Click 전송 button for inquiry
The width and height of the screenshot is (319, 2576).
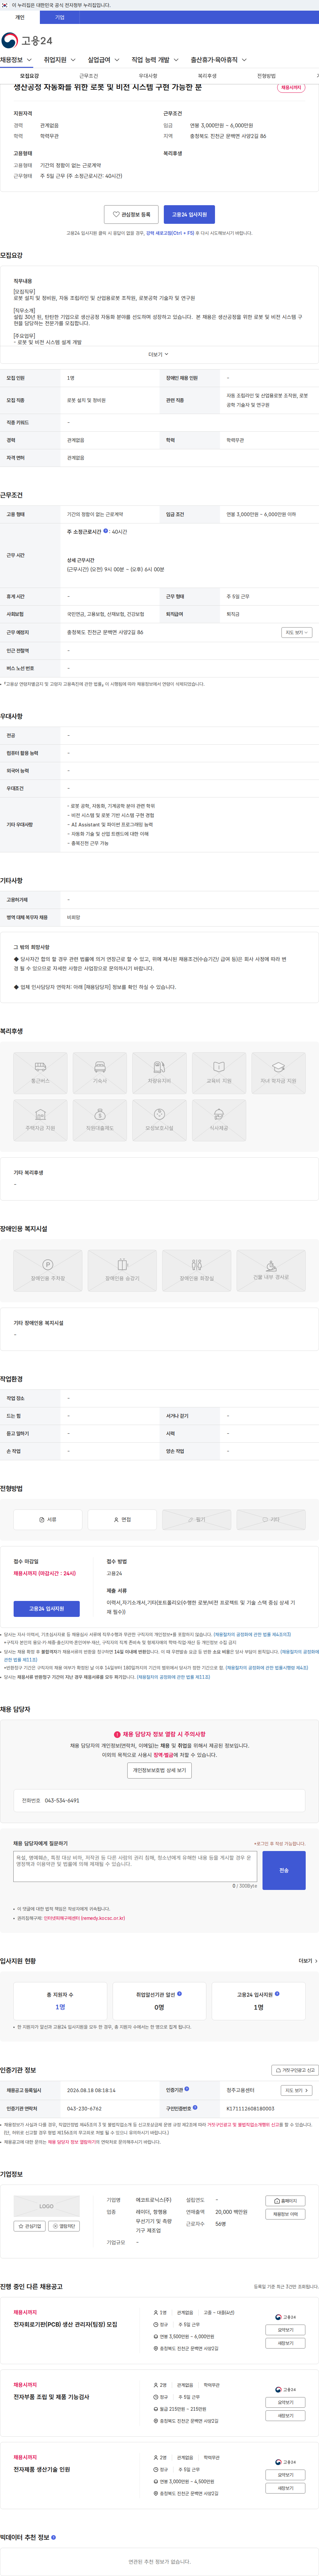[284, 1870]
